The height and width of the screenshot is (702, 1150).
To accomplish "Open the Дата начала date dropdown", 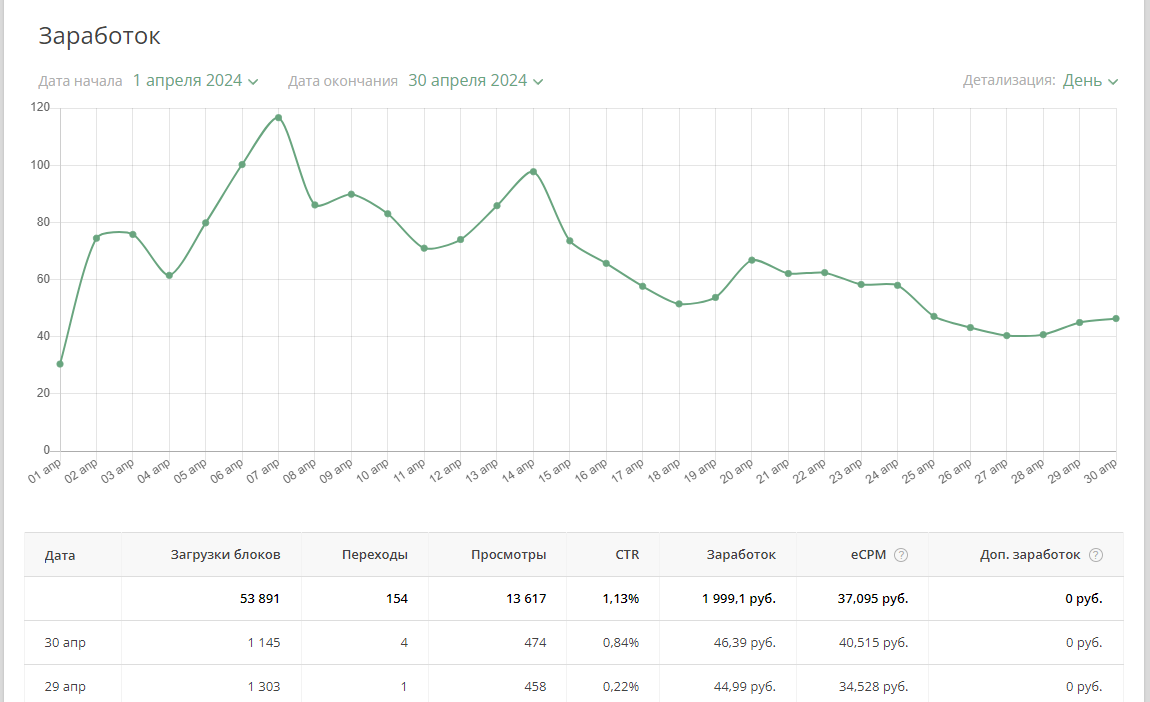I will click(196, 81).
